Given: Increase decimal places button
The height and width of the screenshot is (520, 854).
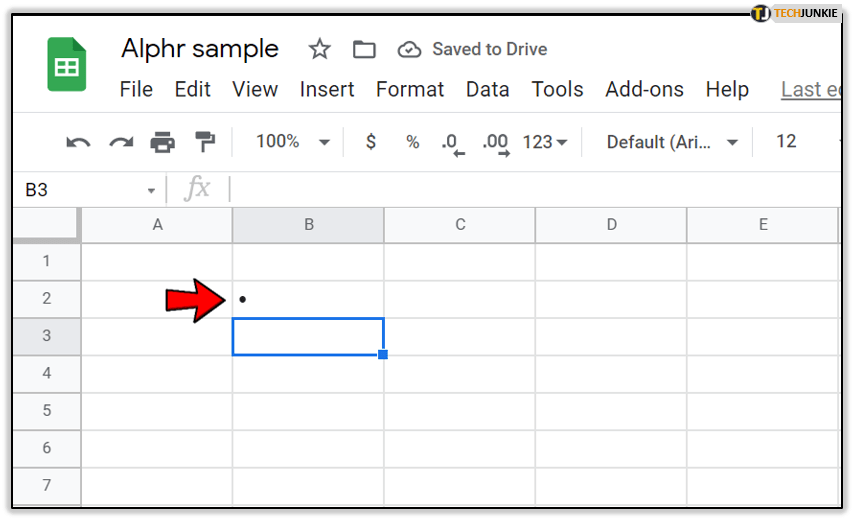Looking at the screenshot, I should [495, 142].
